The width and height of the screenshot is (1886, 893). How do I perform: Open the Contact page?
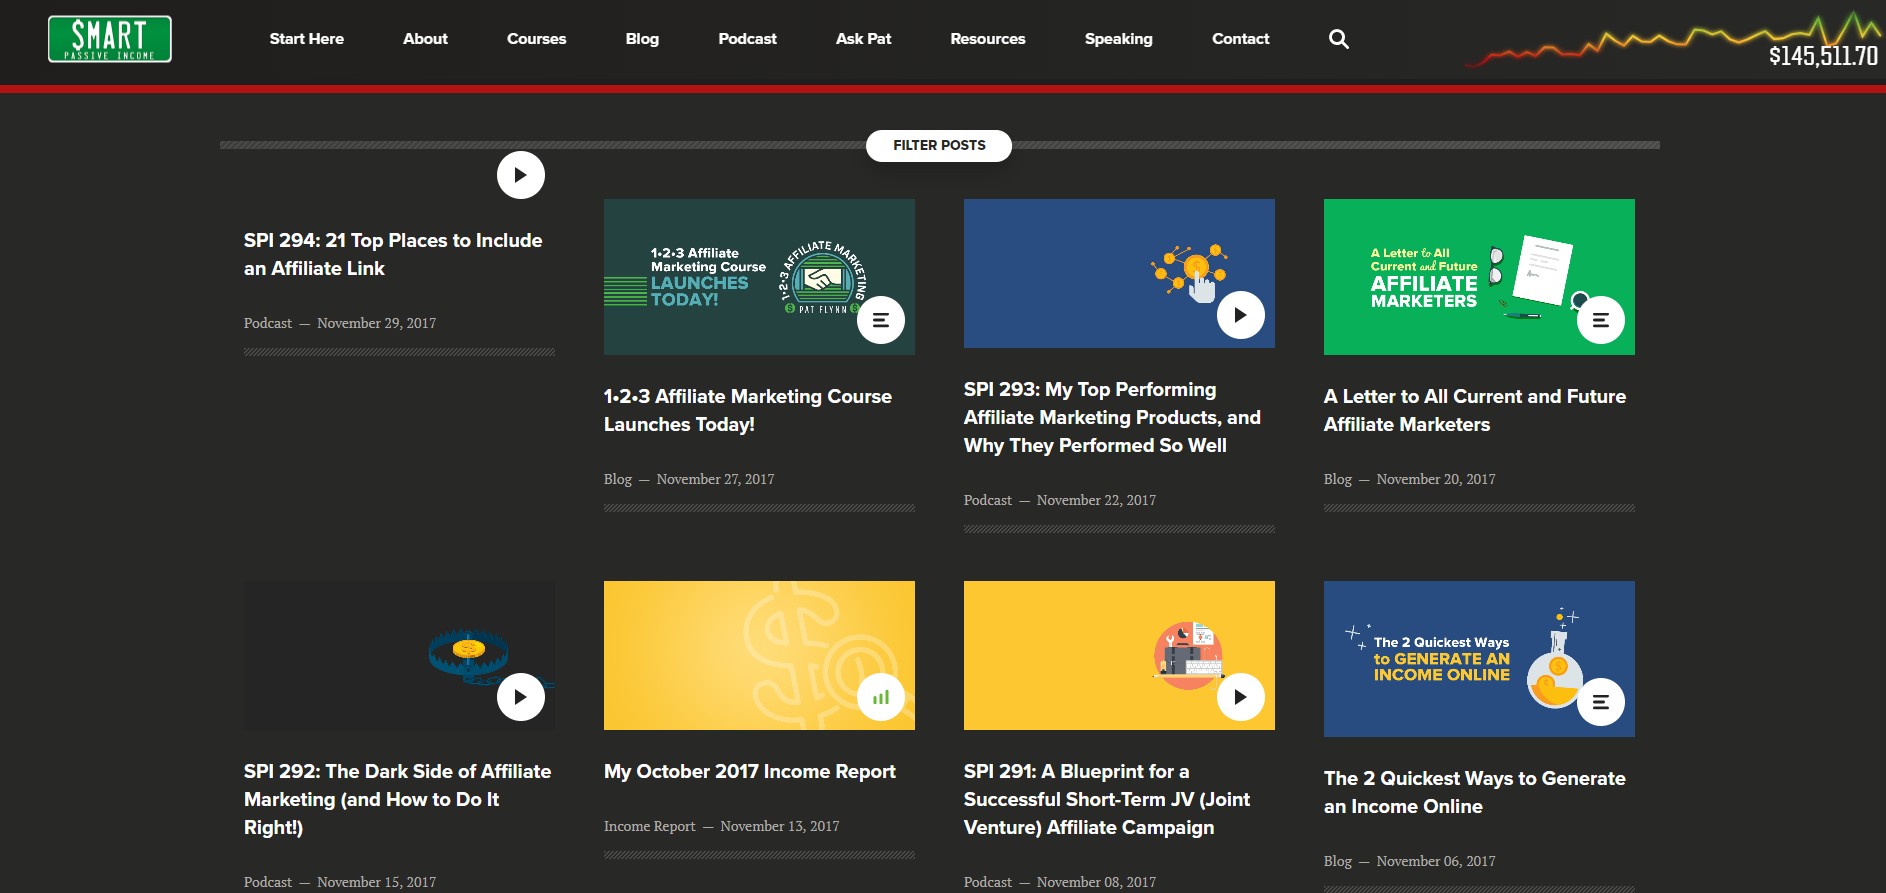(x=1241, y=39)
